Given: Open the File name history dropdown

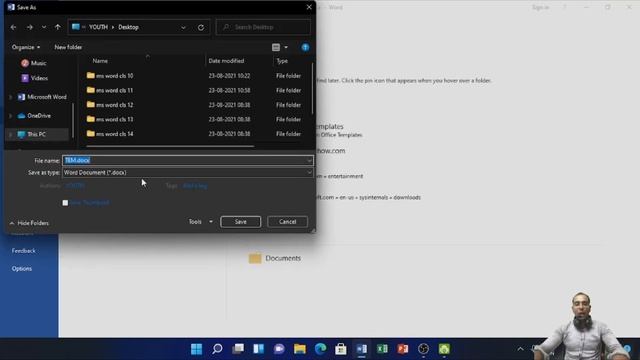Looking at the screenshot, I should click(x=309, y=160).
